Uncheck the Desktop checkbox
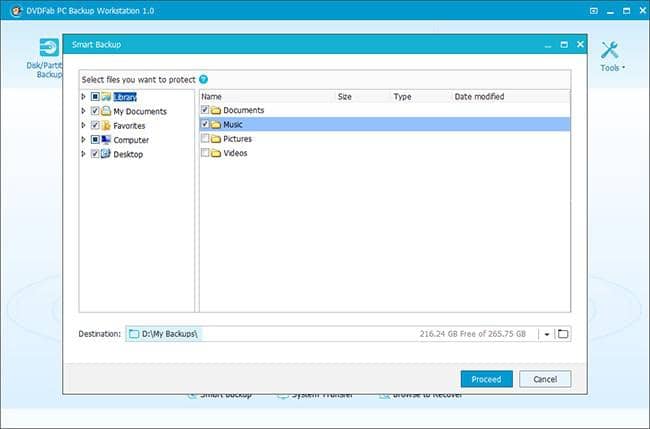 (x=95, y=154)
